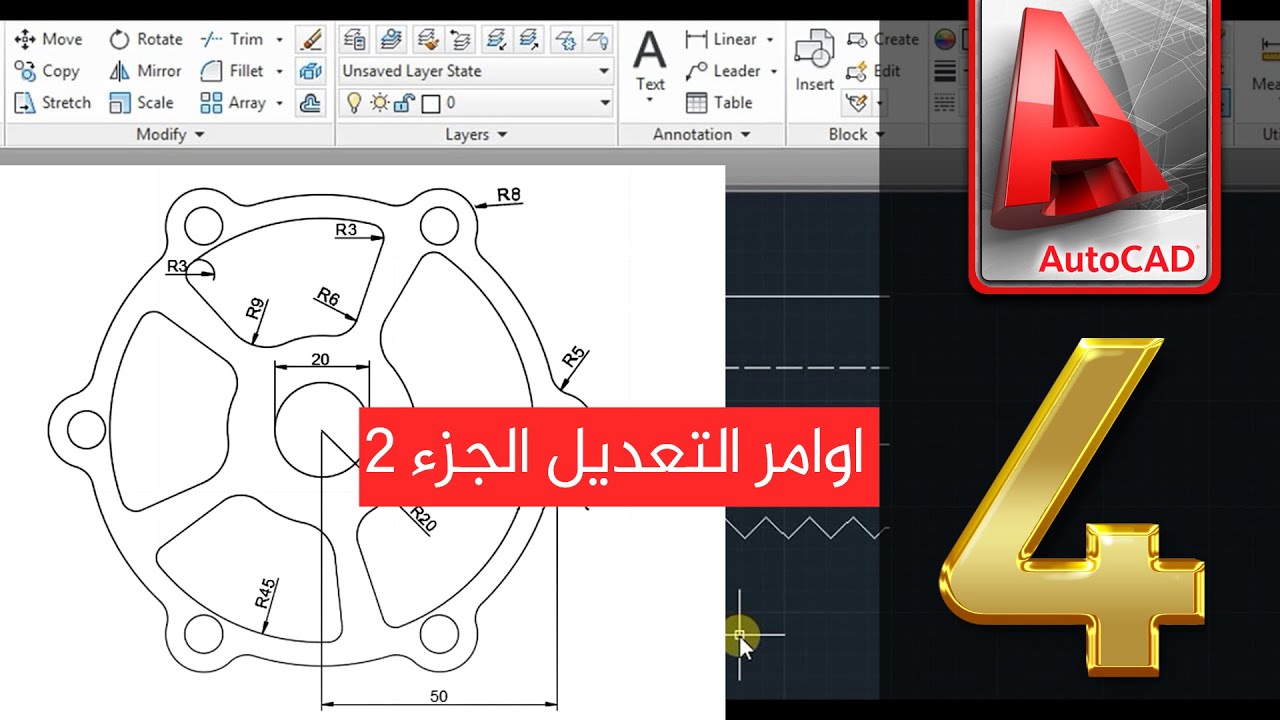Click the Edit block button
Viewport: 1280px width, 720px height.
tap(873, 71)
